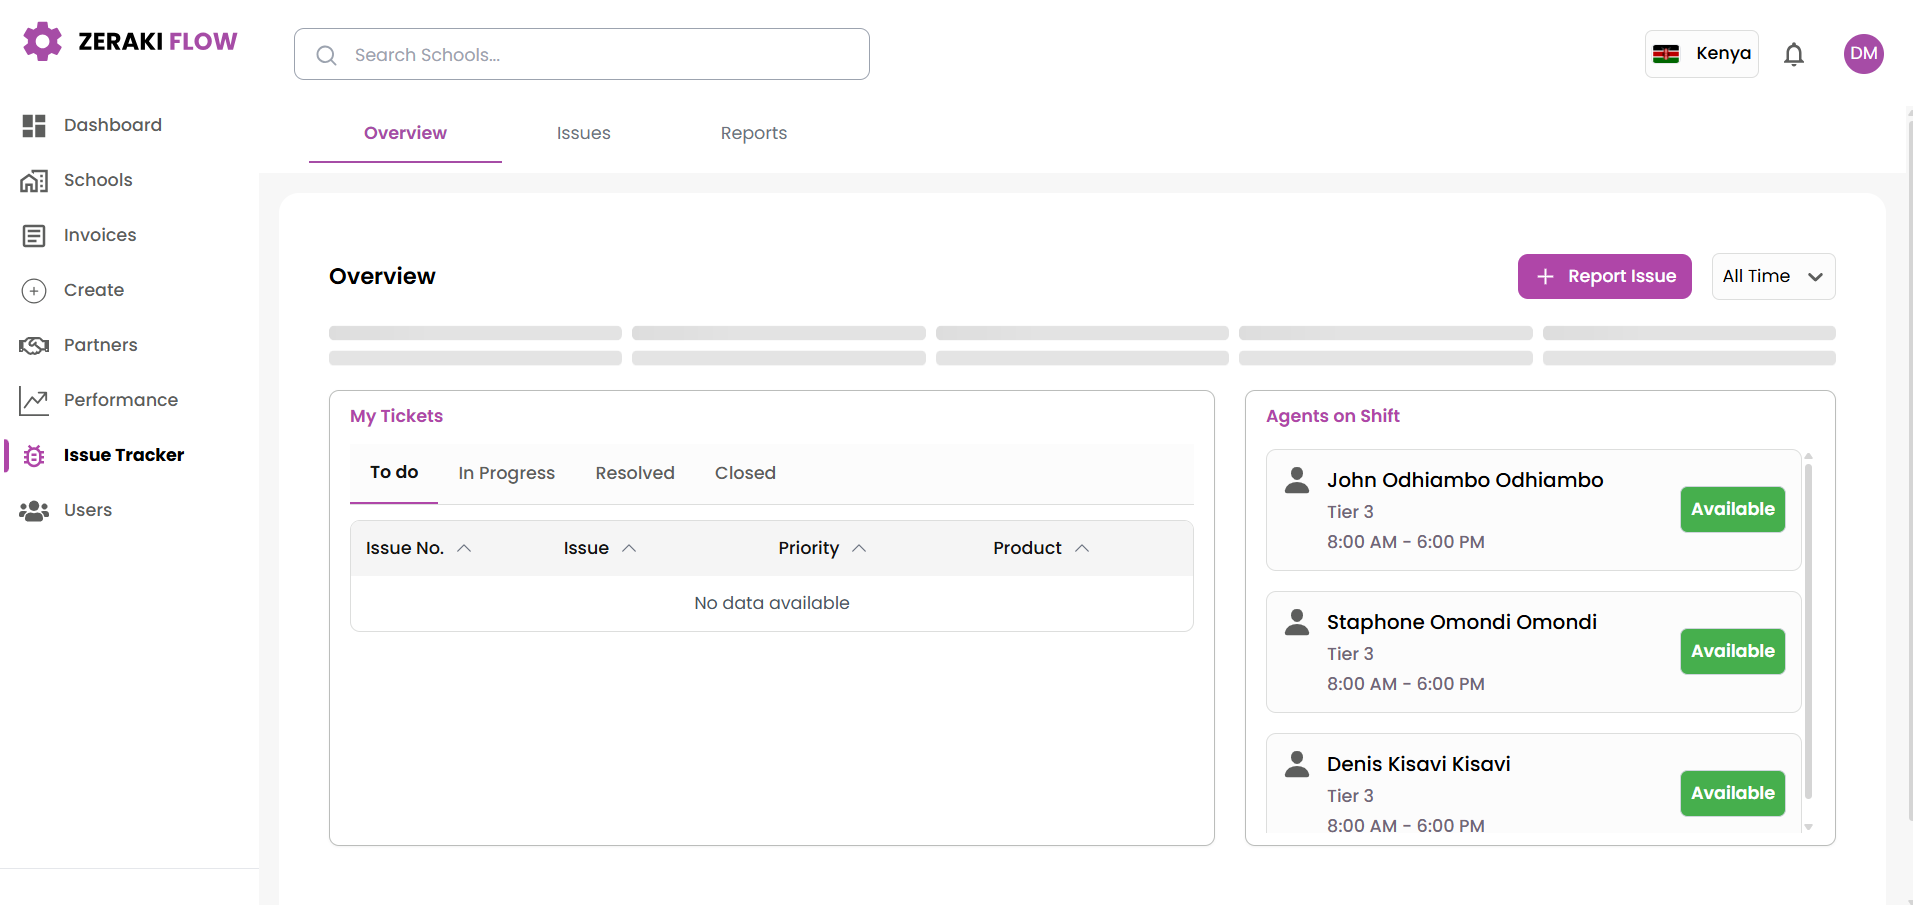Screen dimensions: 1913x905
Task: Click the Invoices document icon
Action: 34,235
